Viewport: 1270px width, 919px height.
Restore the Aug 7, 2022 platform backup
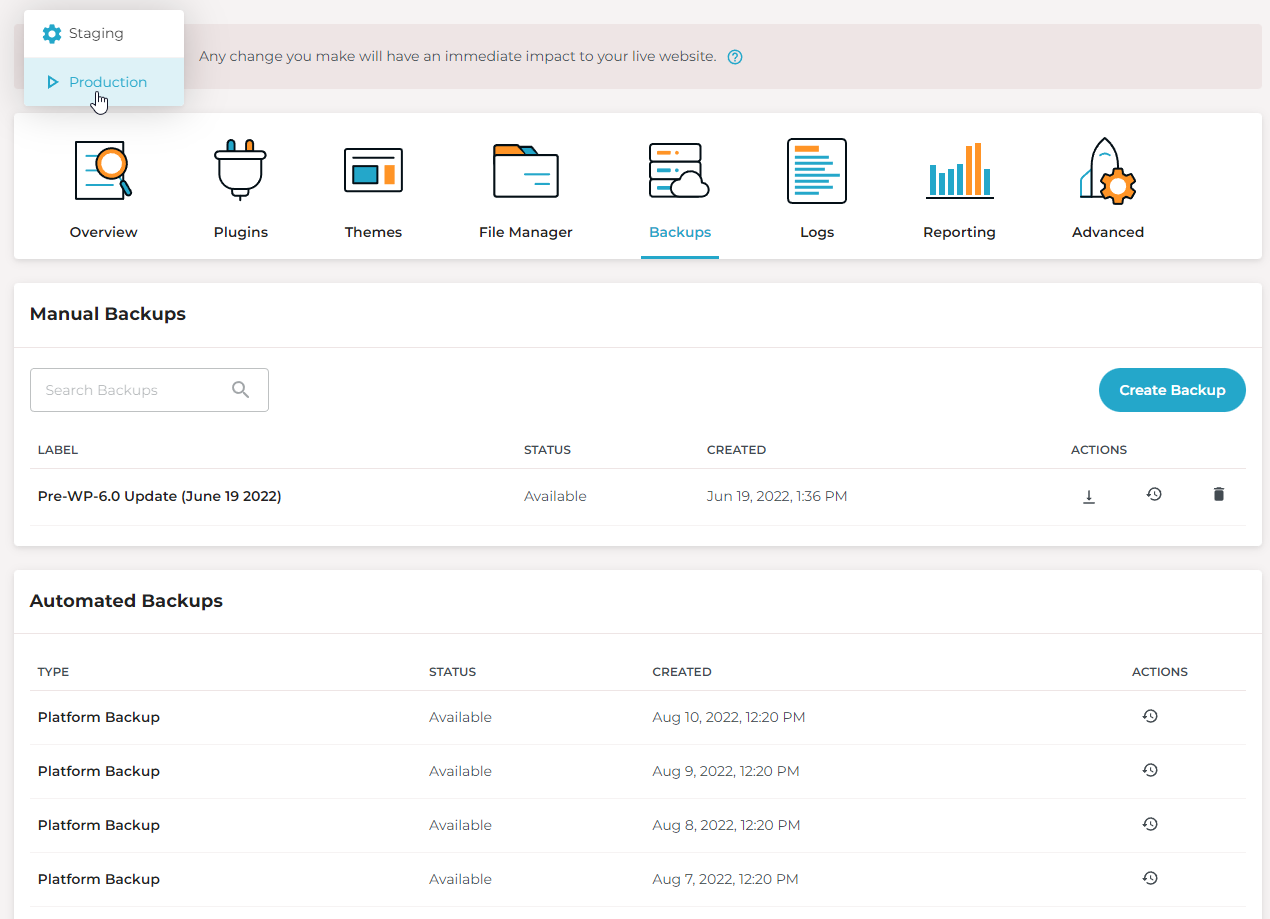(1150, 878)
